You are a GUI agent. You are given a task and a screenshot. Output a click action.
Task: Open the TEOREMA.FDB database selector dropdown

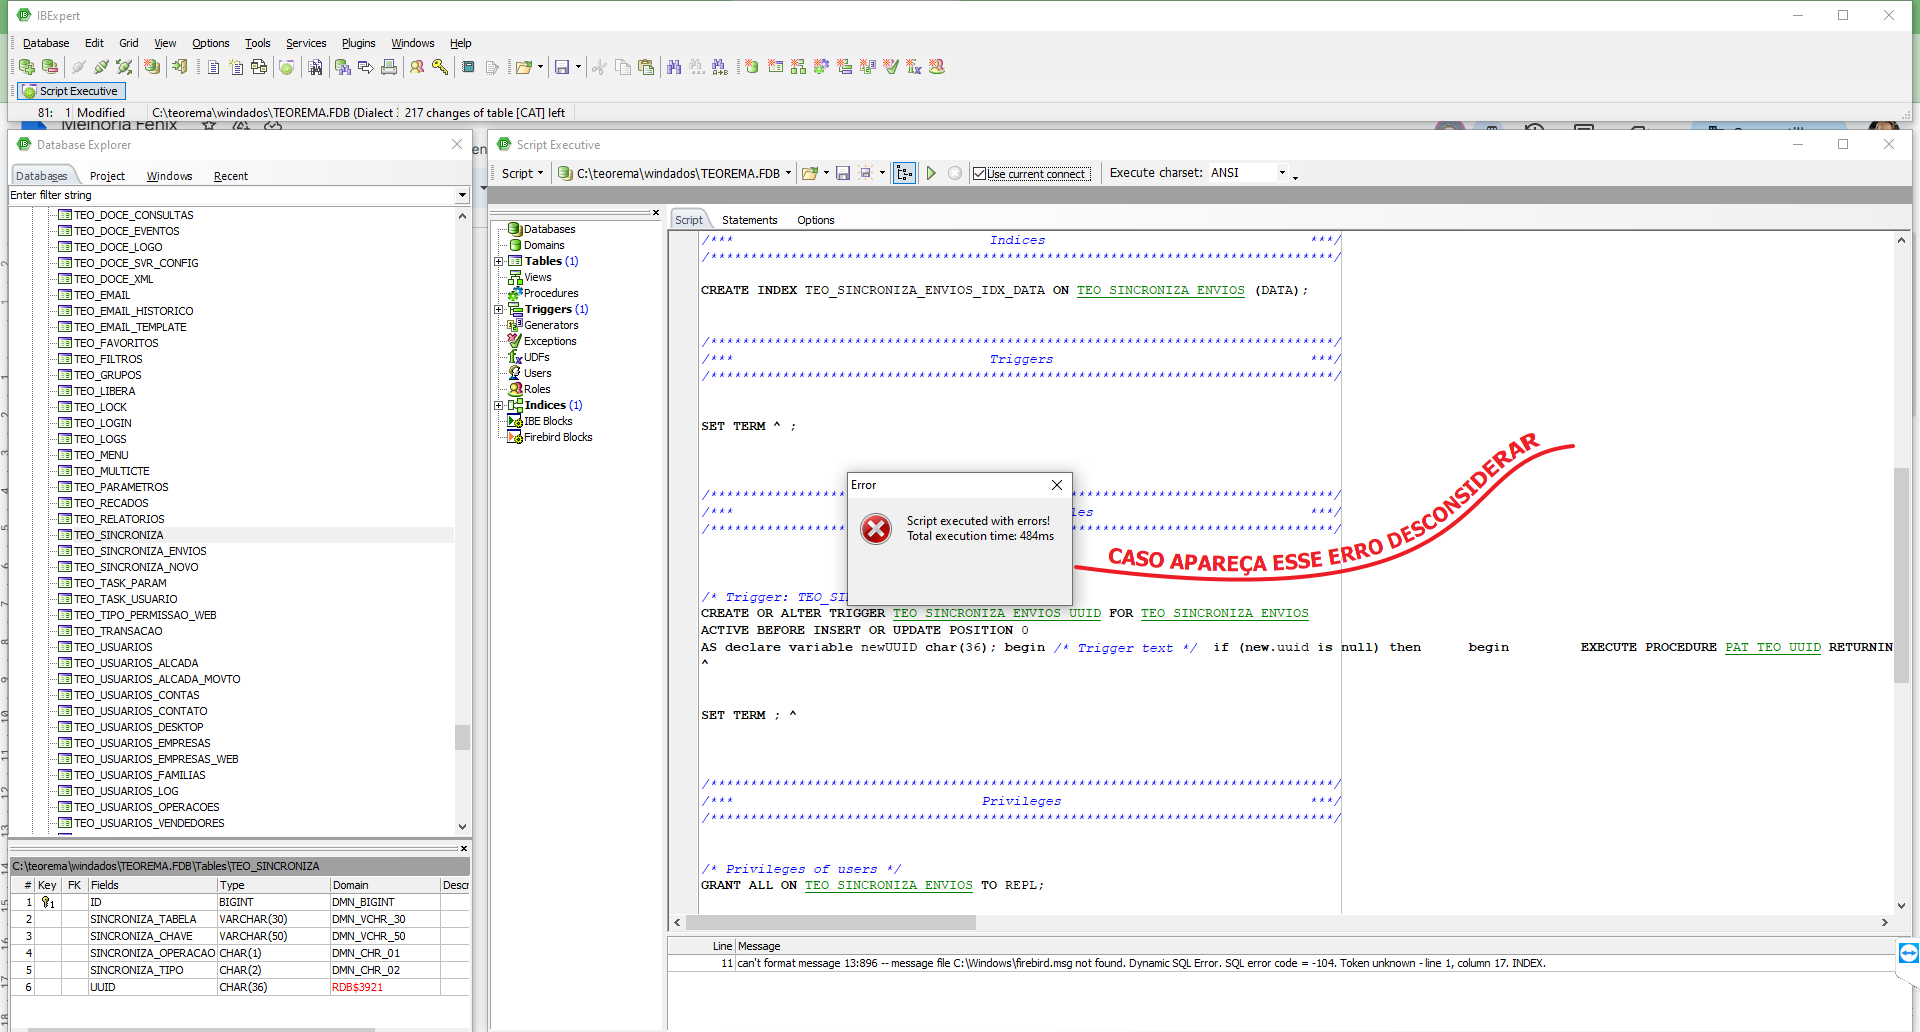[788, 173]
